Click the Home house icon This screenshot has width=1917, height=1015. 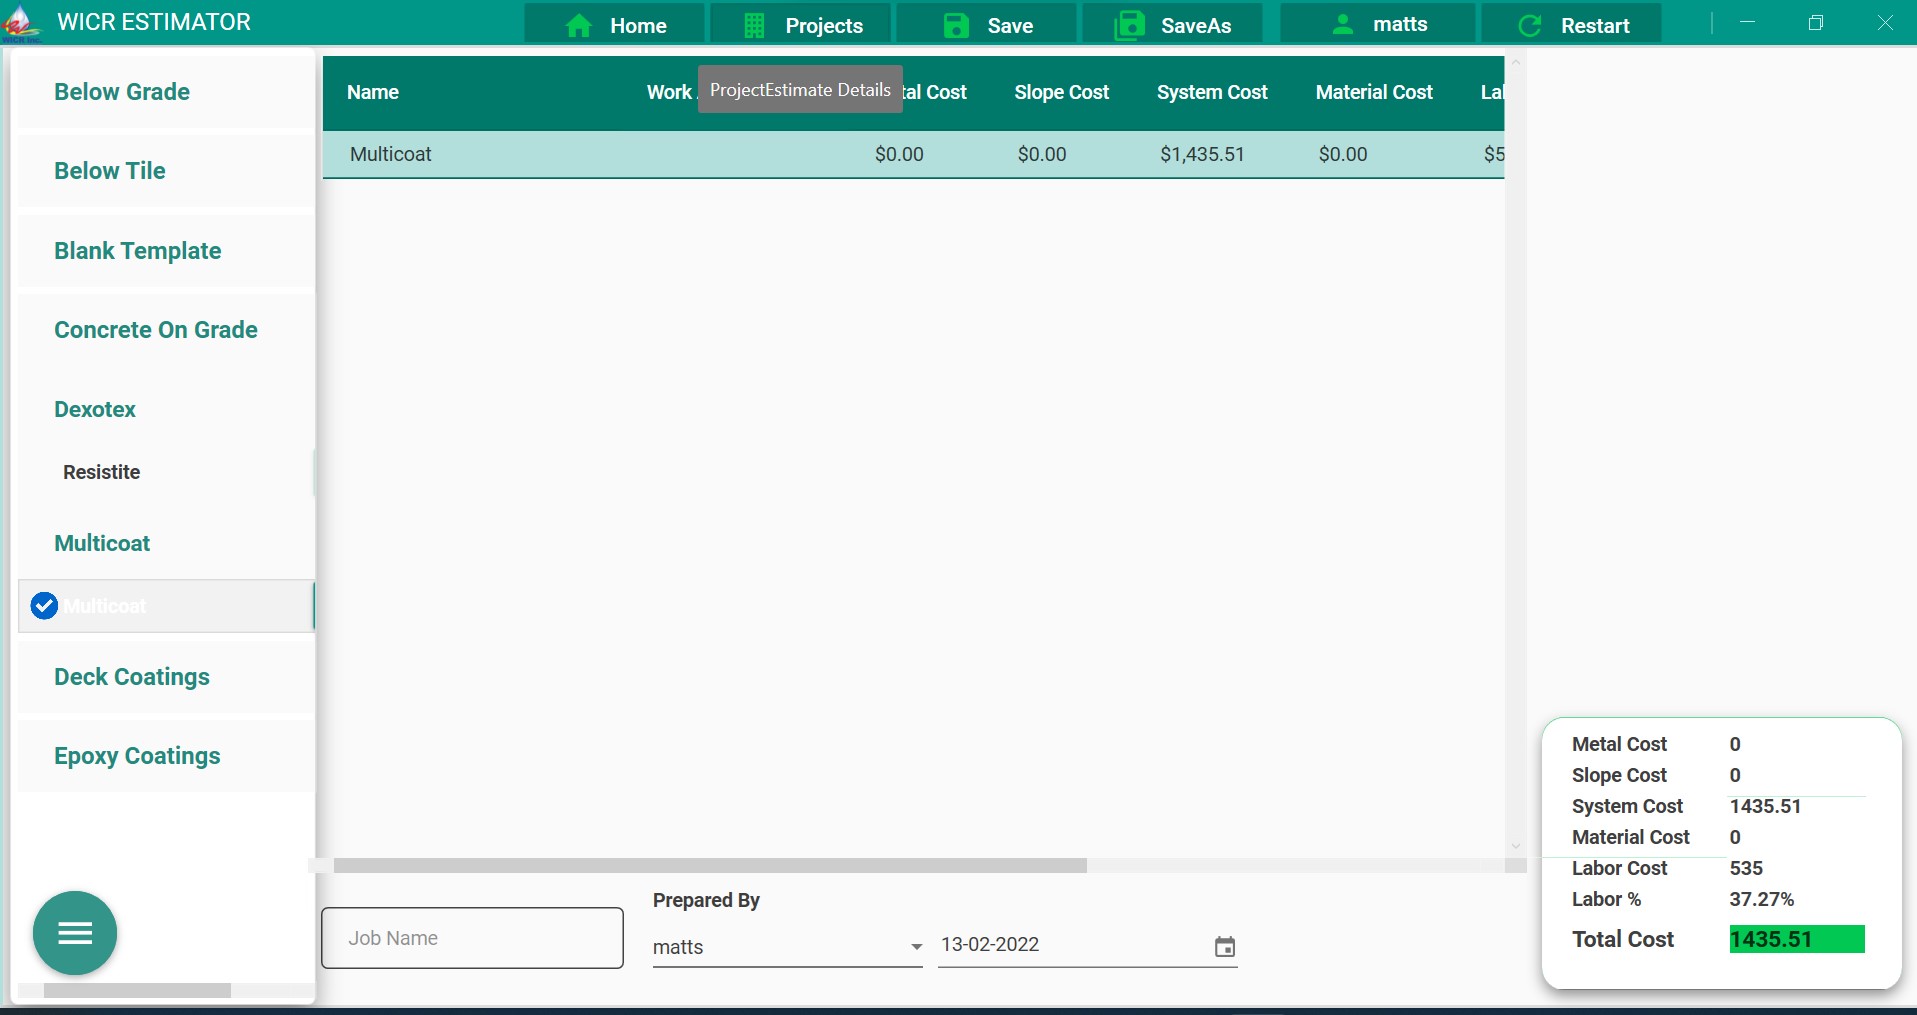pos(579,25)
